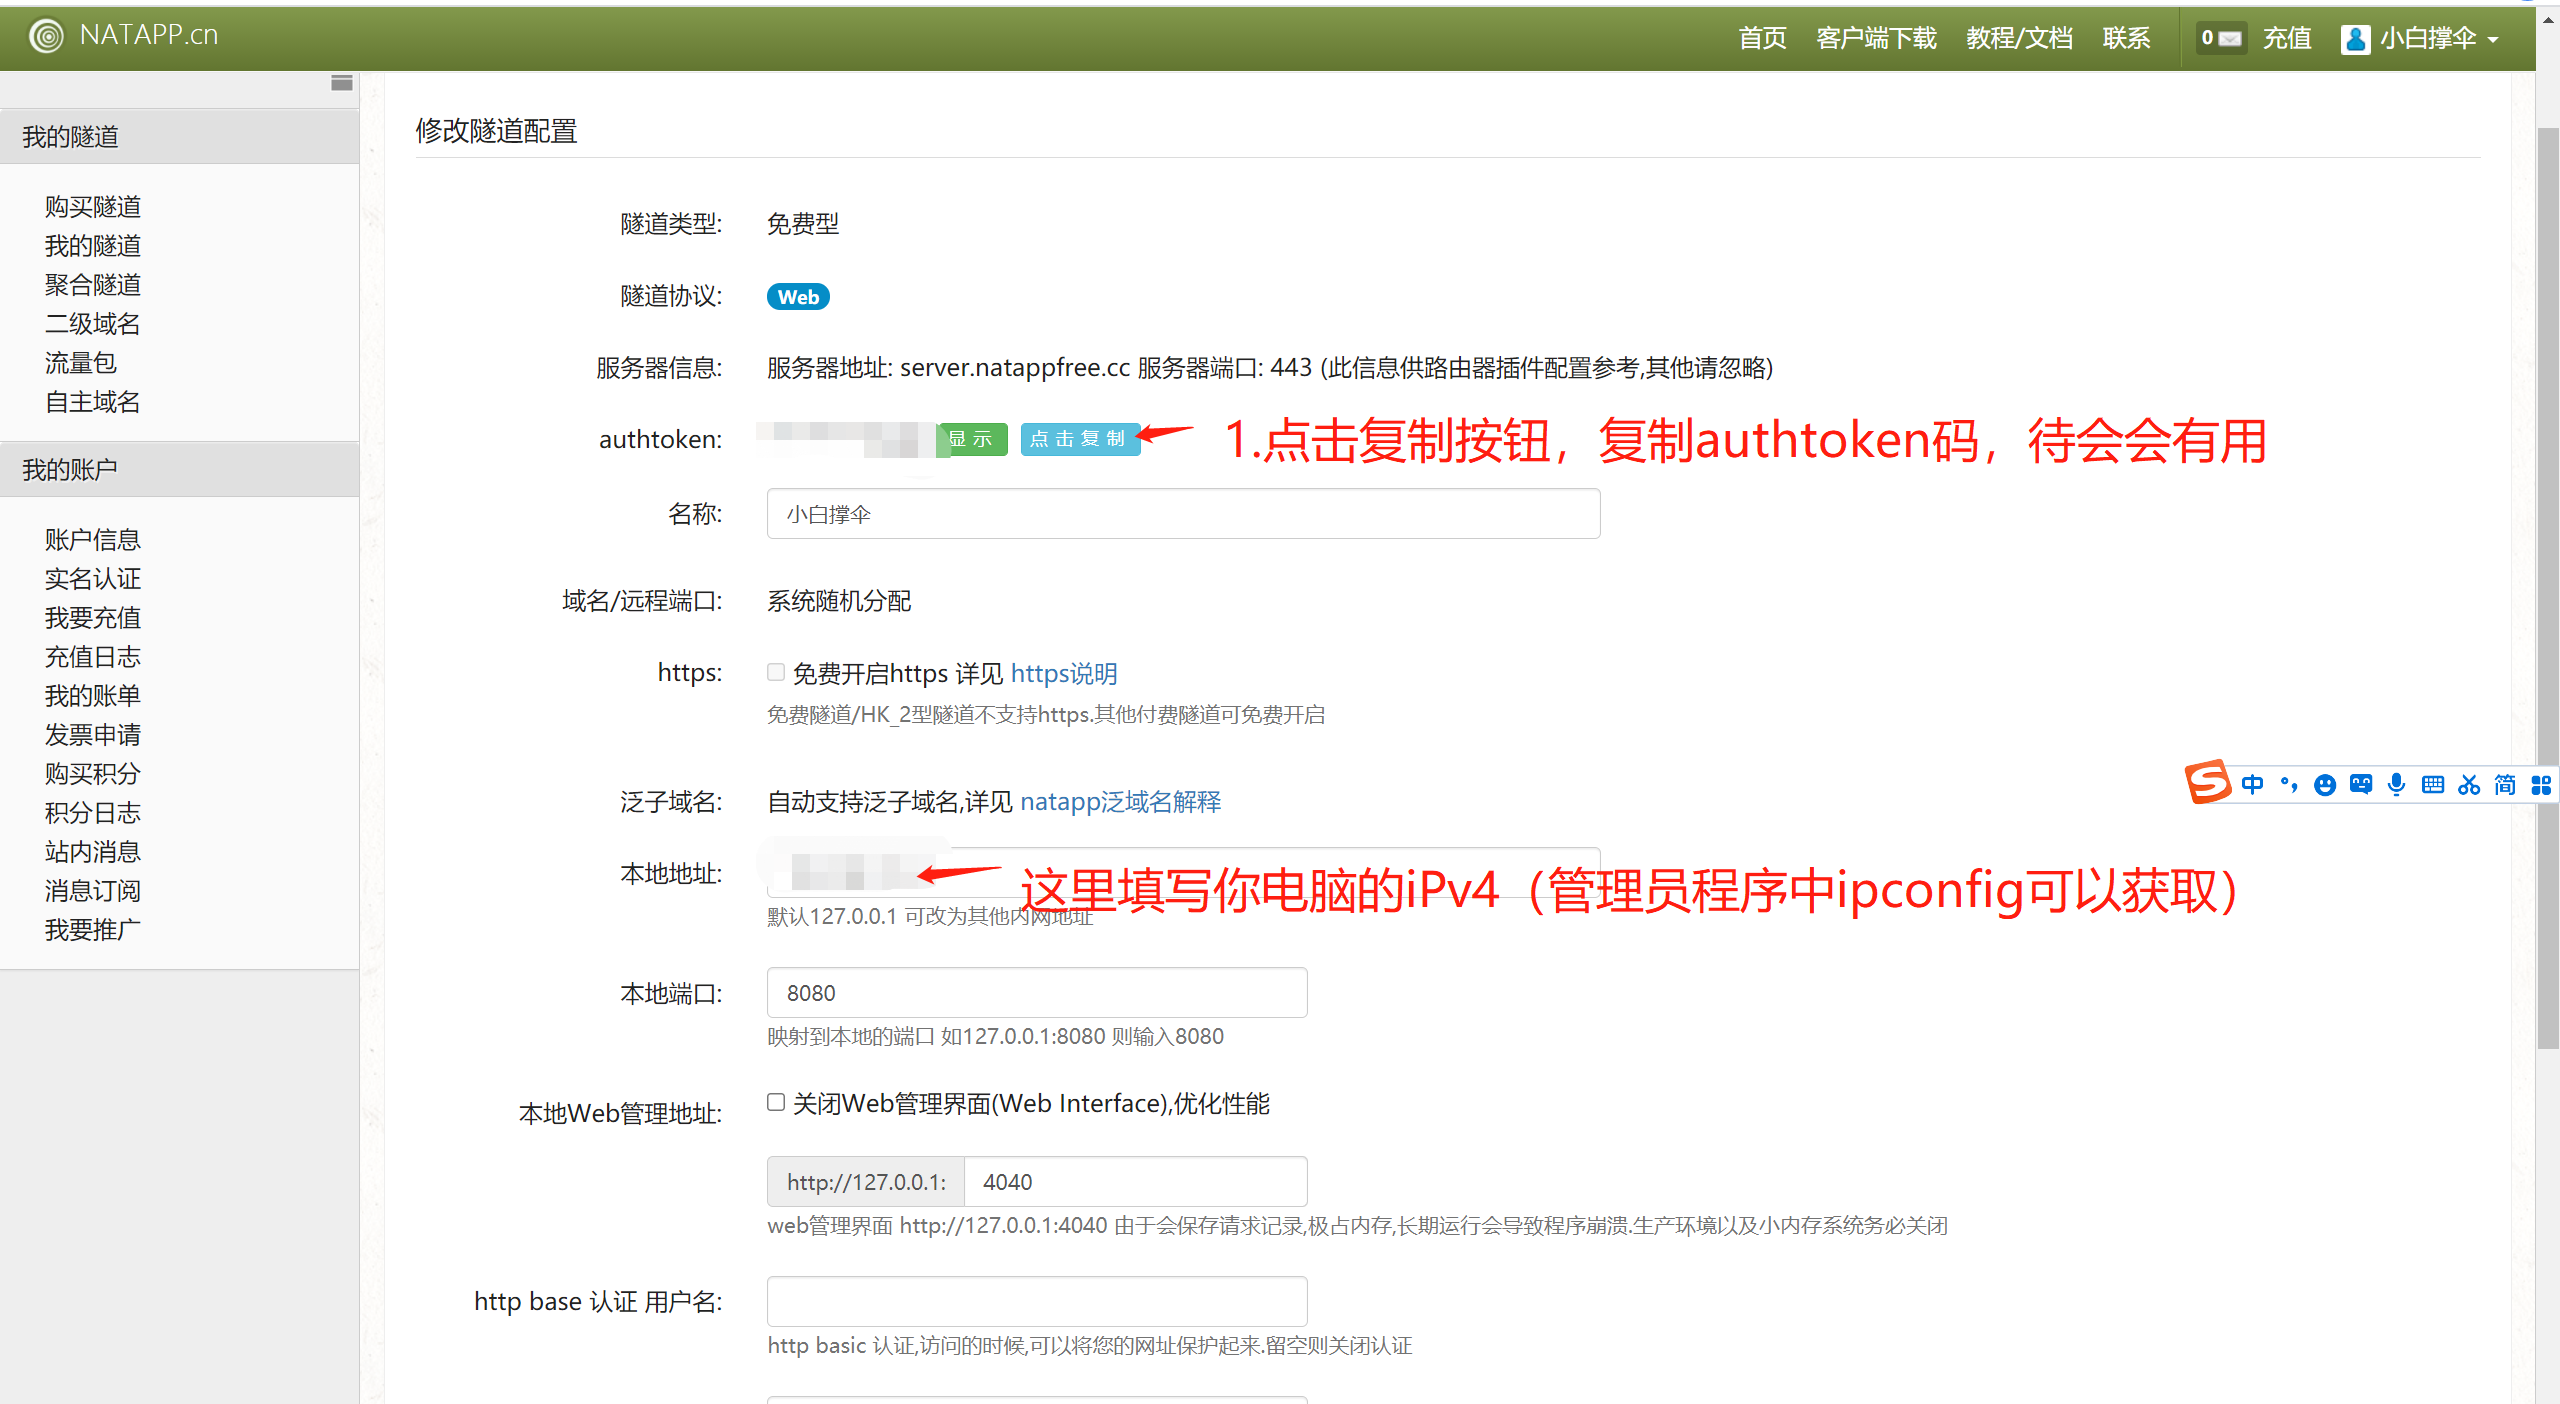
Task: Open Sogou voice input microphone
Action: click(2396, 785)
